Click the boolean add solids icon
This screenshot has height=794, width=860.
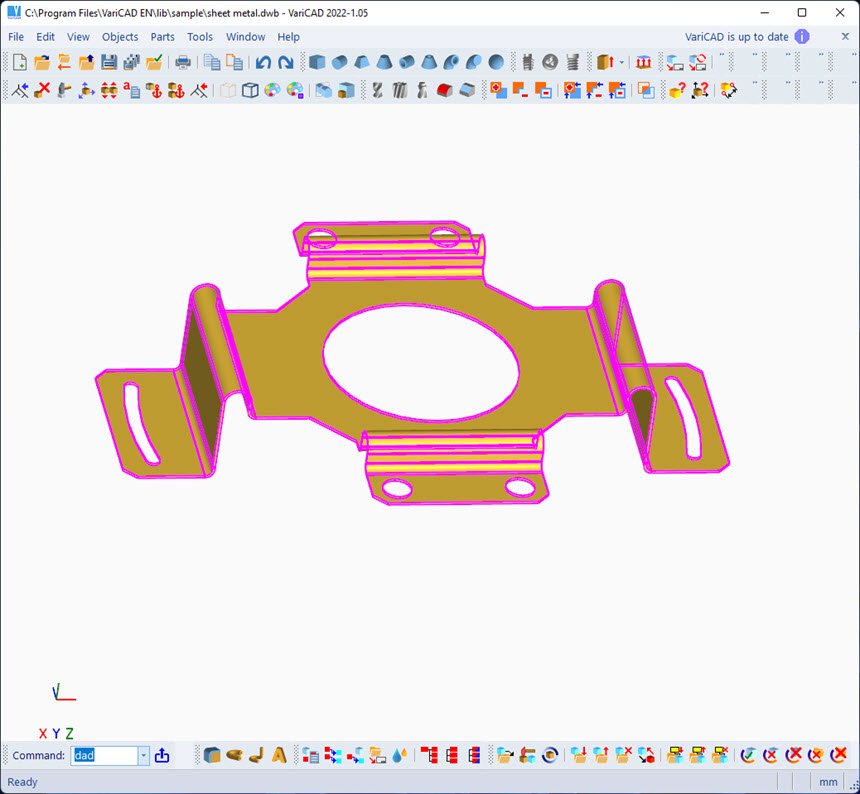pos(498,90)
